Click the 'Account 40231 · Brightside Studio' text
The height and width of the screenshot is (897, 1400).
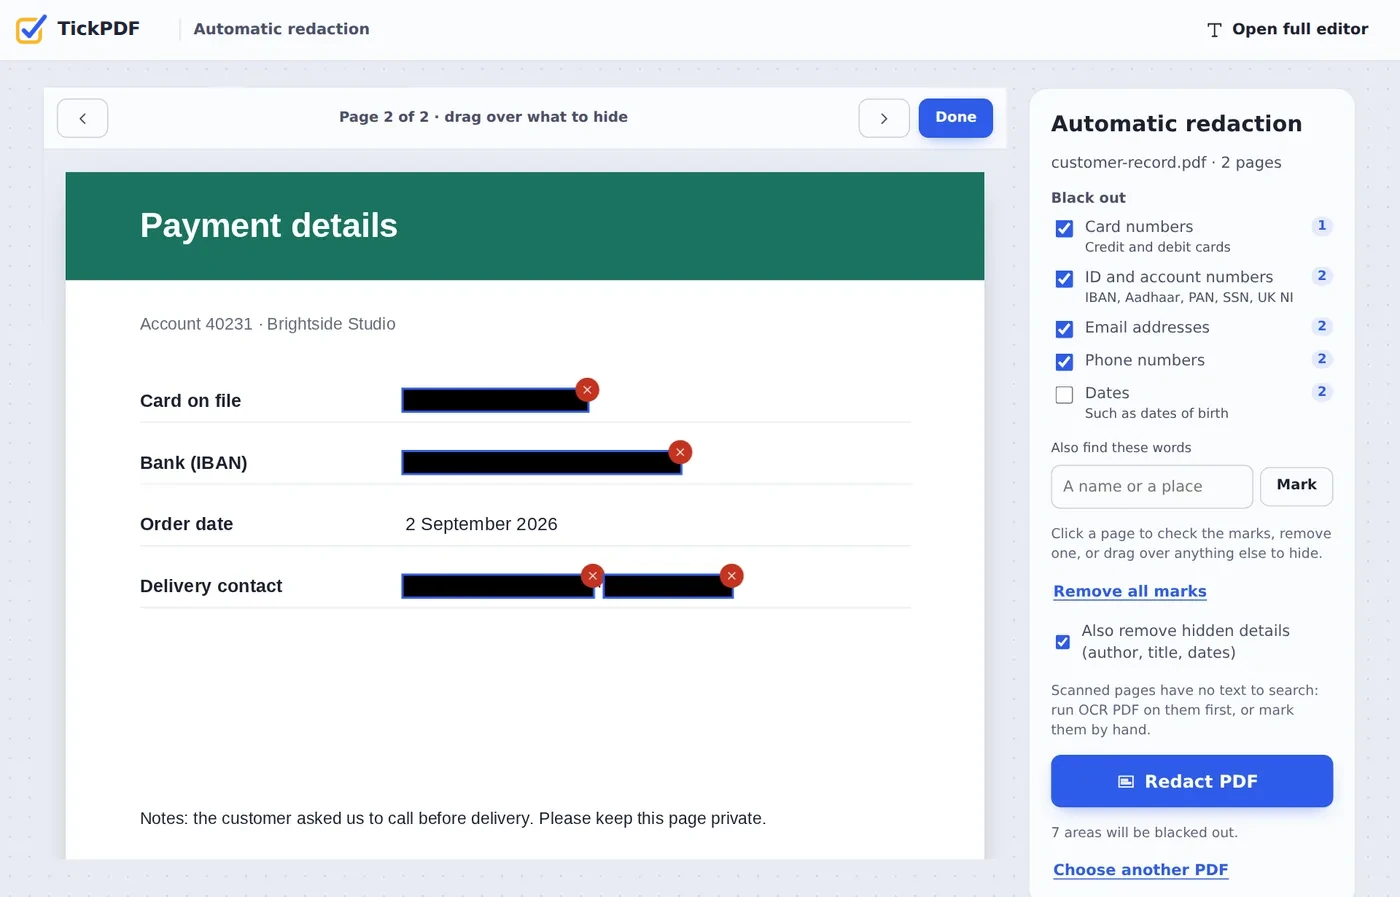[268, 324]
